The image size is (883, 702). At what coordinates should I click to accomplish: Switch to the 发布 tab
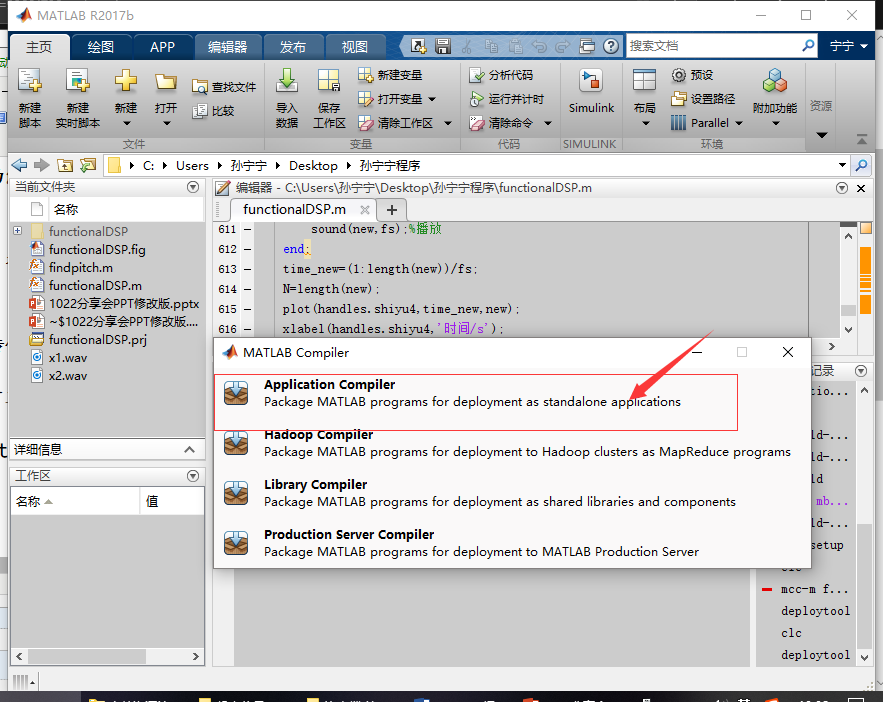point(293,47)
